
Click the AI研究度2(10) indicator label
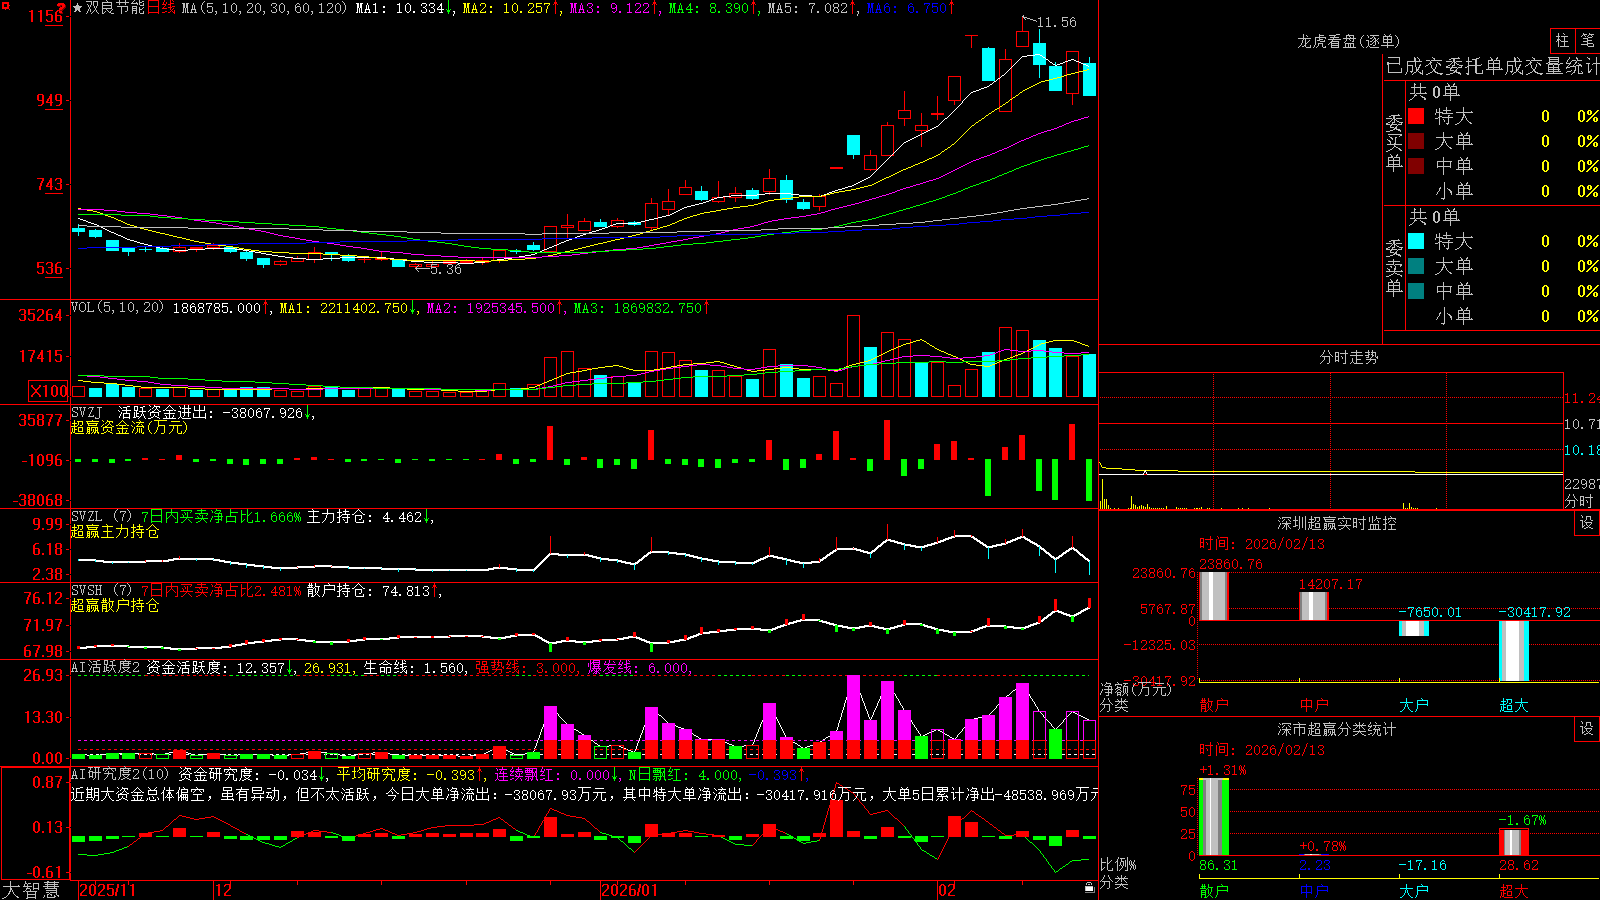(121, 774)
